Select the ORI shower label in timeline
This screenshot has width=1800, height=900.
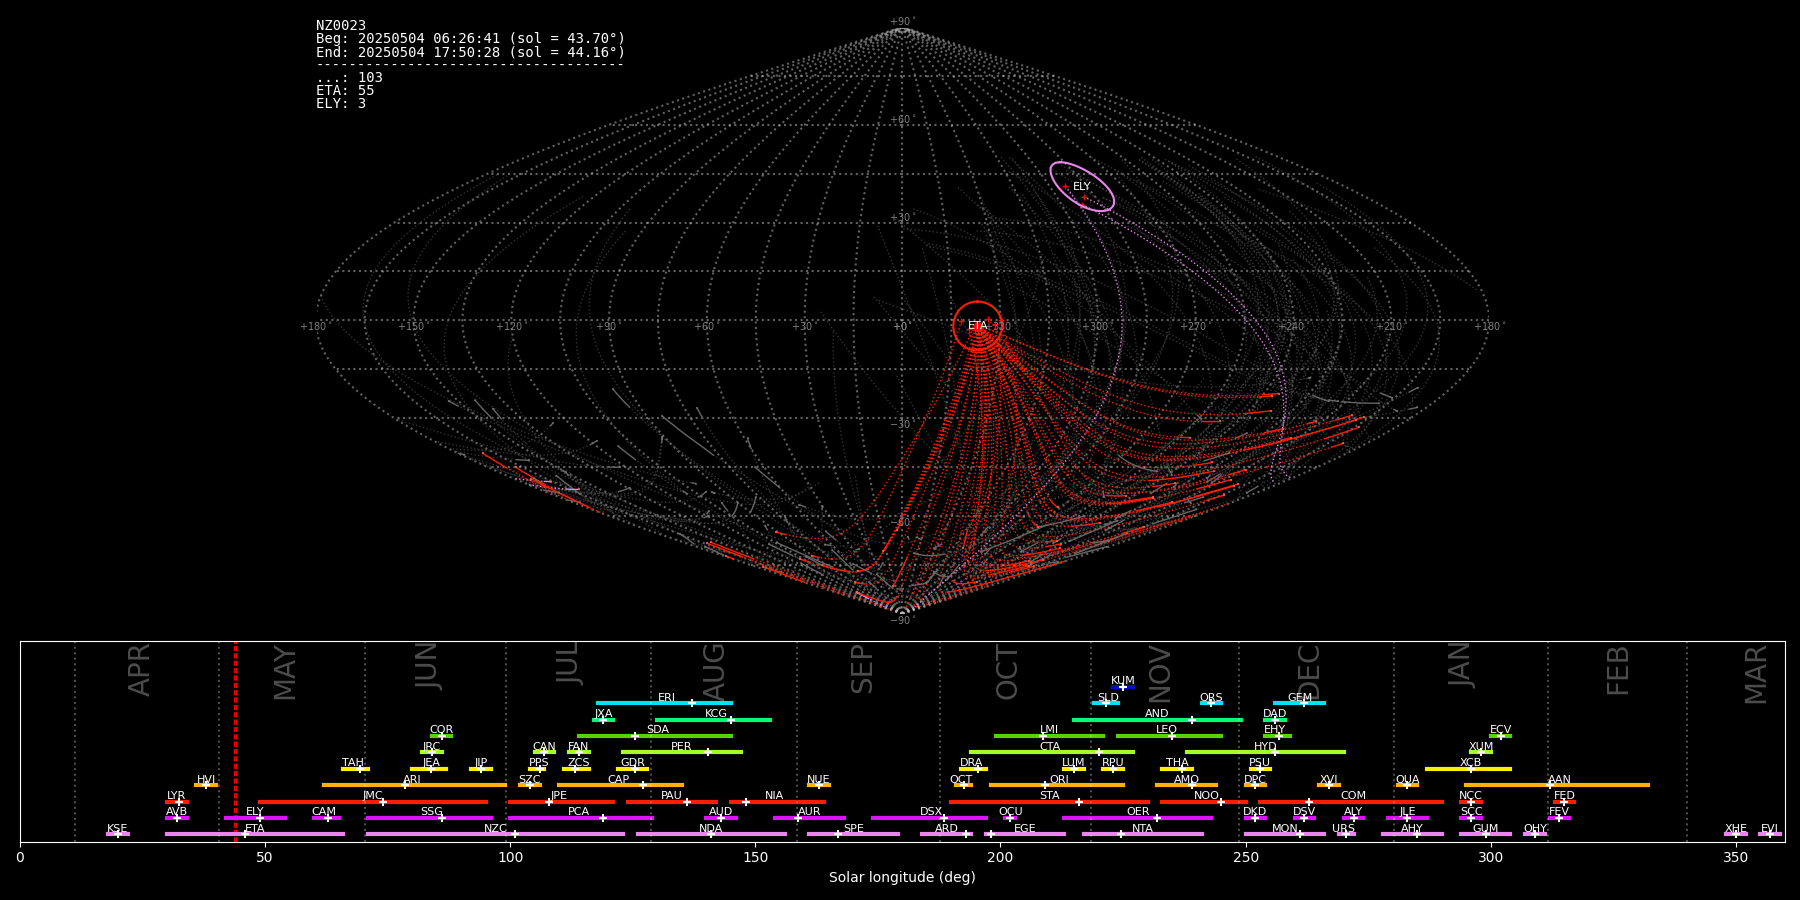pyautogui.click(x=1059, y=780)
